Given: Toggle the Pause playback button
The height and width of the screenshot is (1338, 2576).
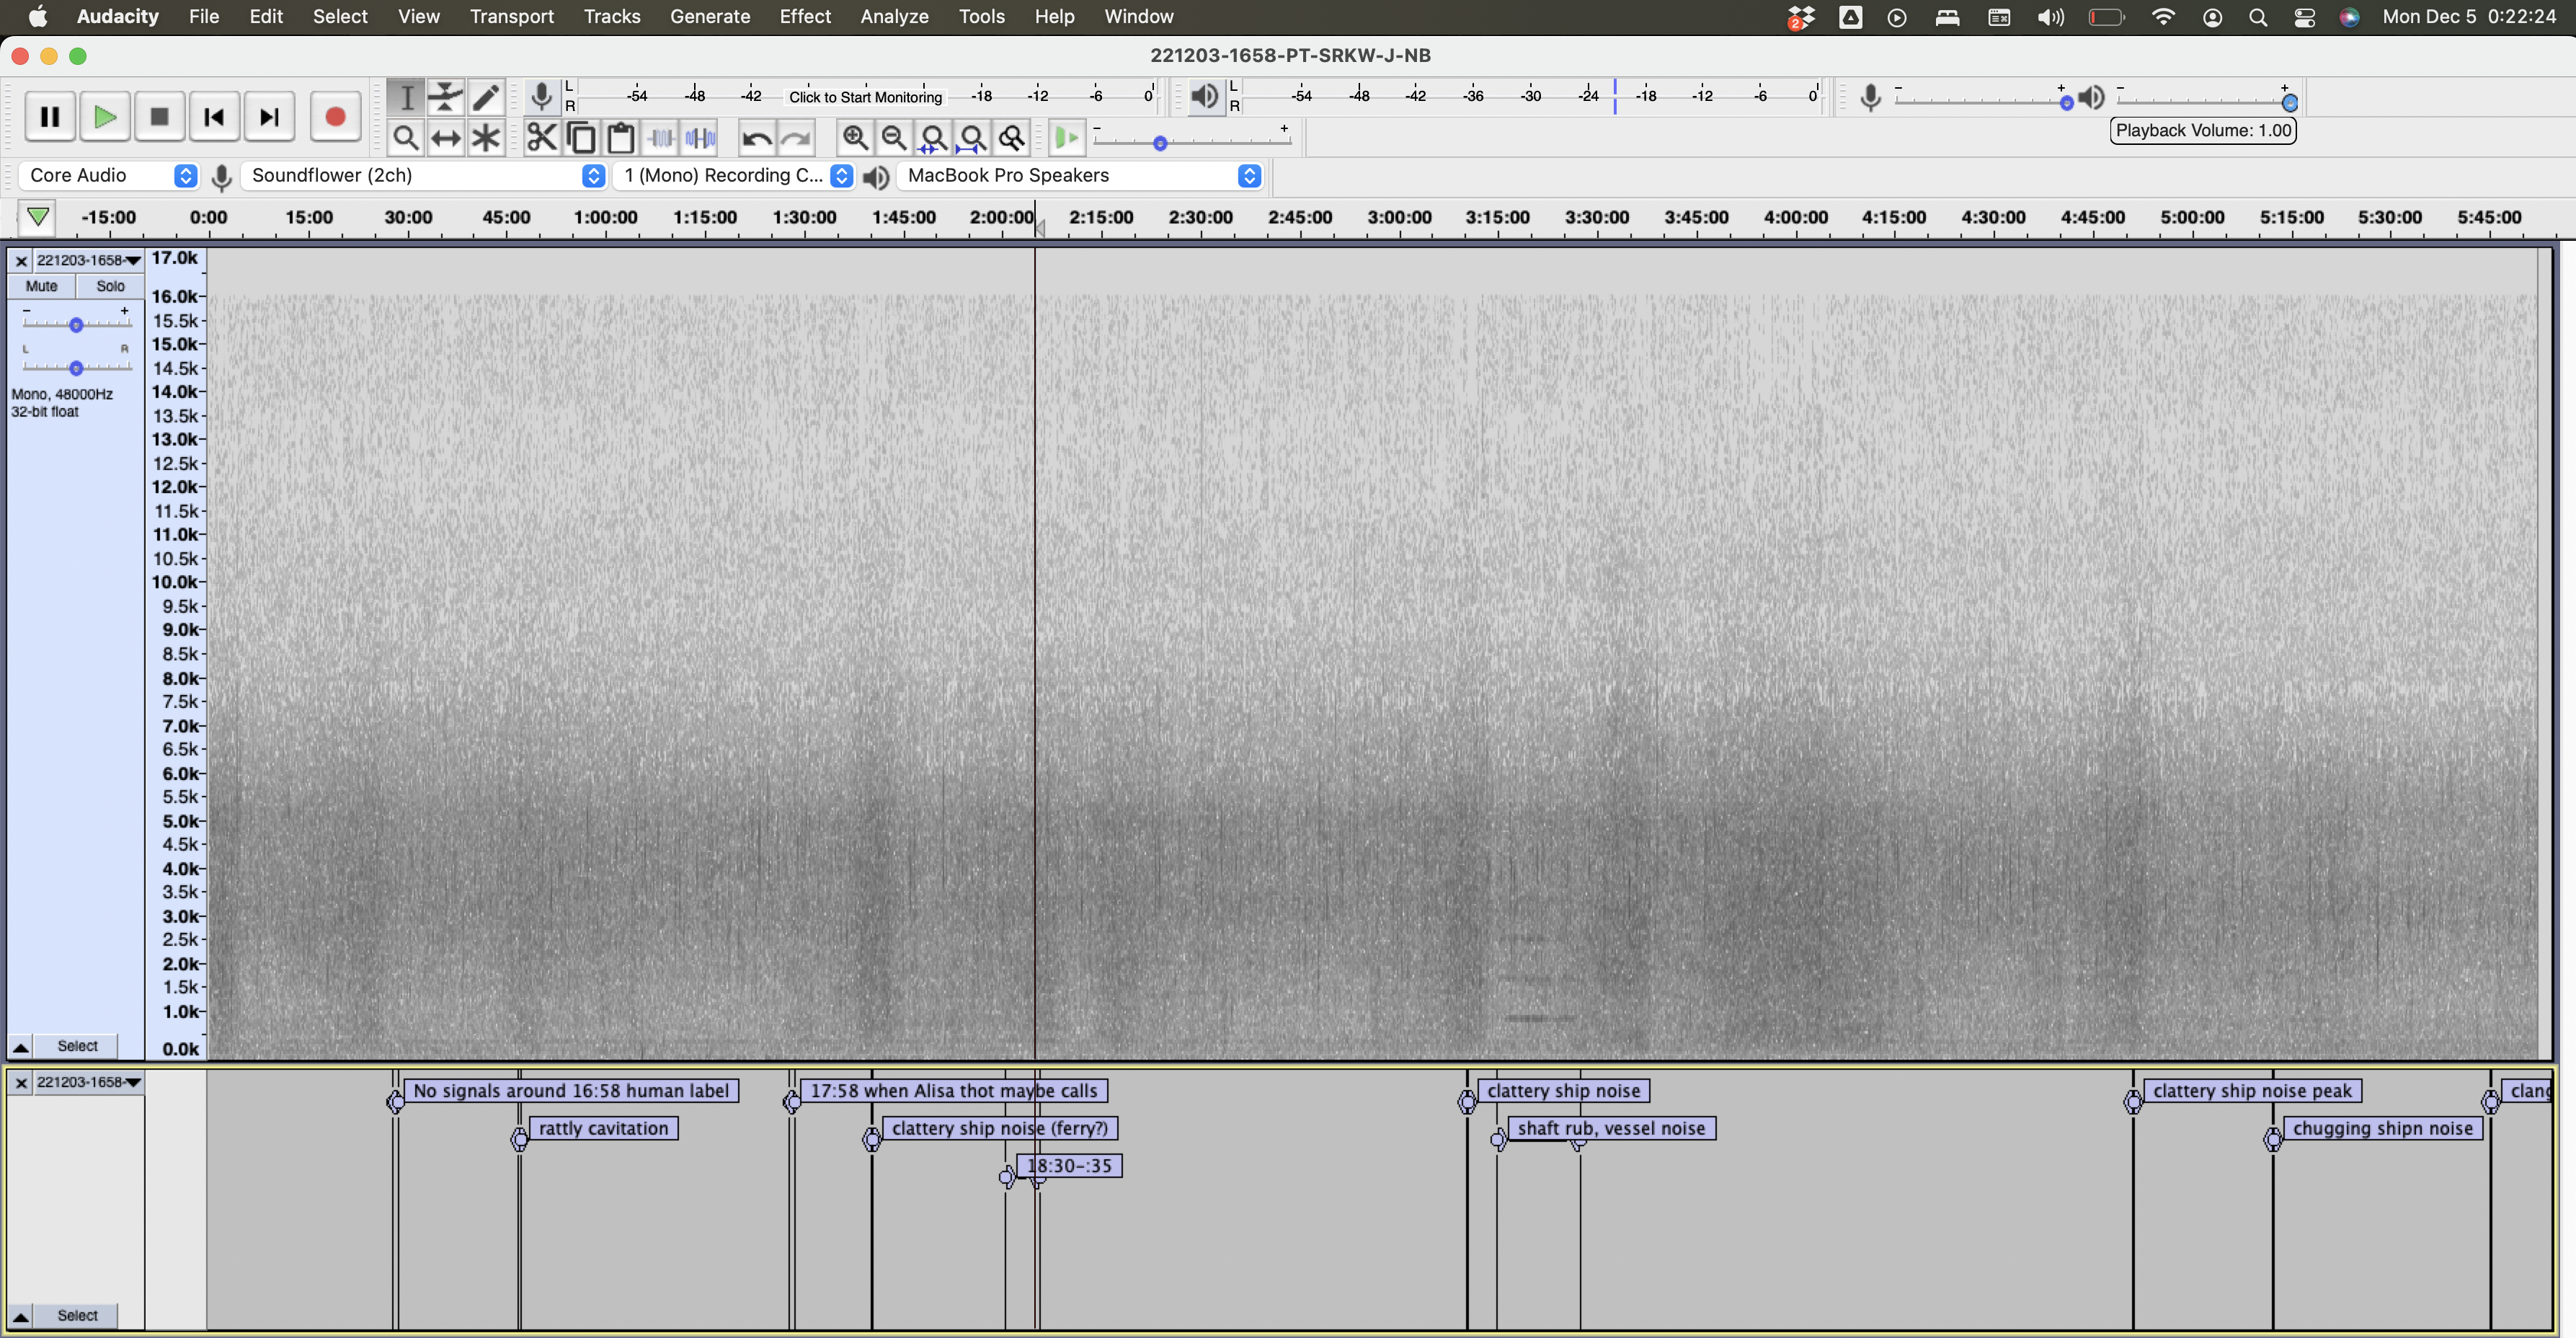Looking at the screenshot, I should 49,117.
